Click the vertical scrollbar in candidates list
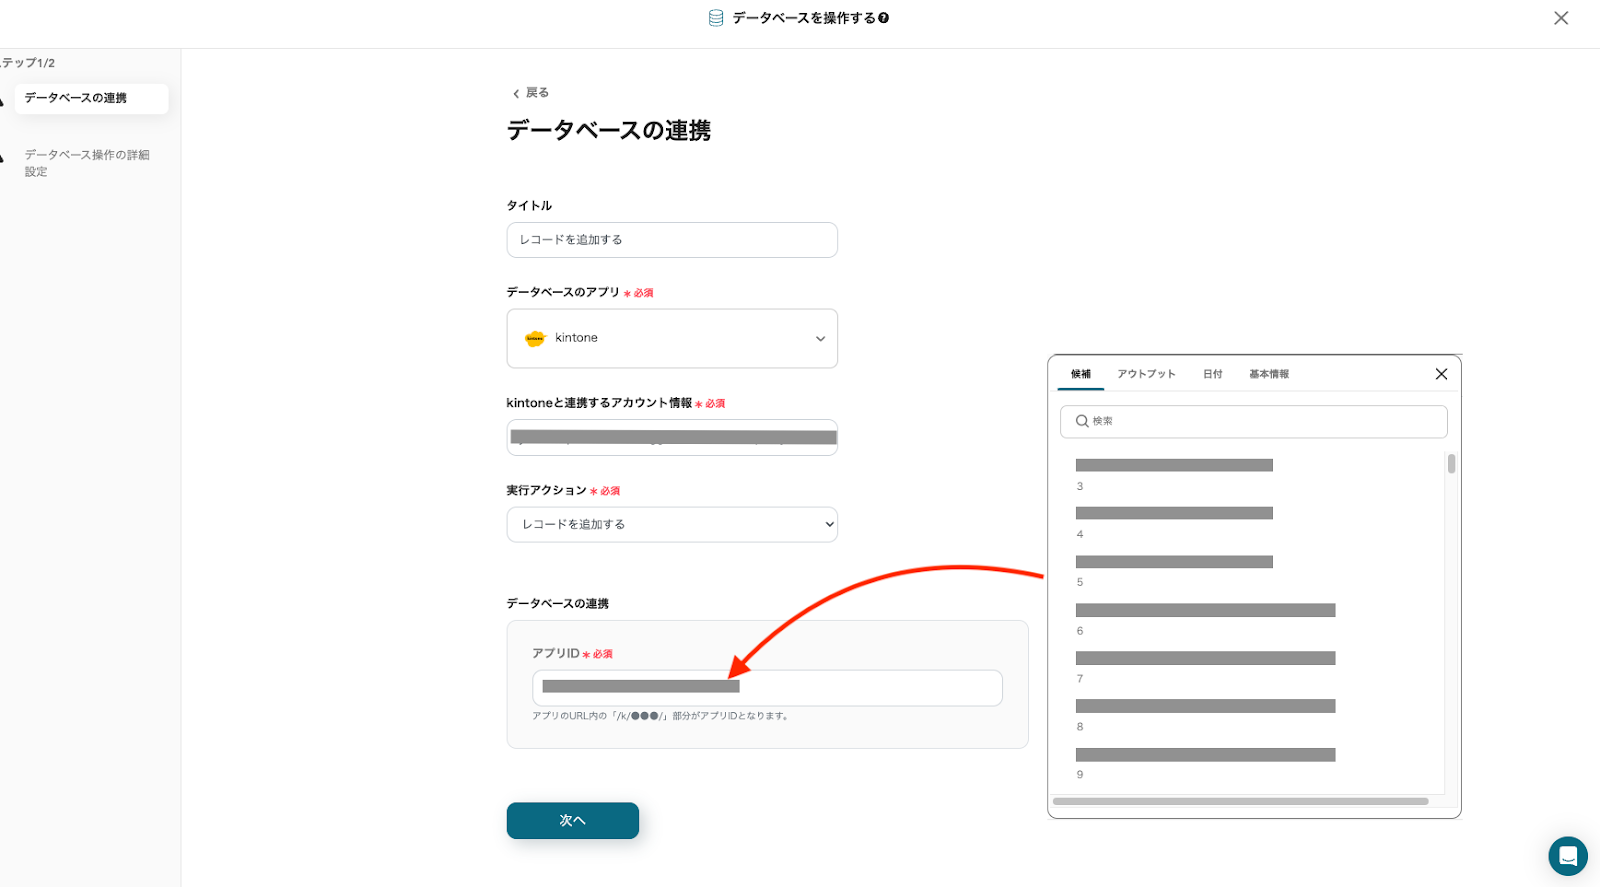This screenshot has width=1600, height=887. coord(1451,464)
